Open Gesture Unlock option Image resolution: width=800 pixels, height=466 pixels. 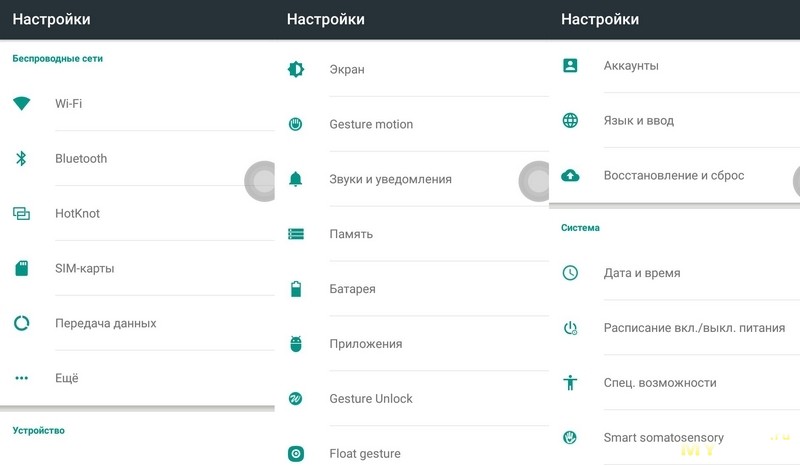371,399
